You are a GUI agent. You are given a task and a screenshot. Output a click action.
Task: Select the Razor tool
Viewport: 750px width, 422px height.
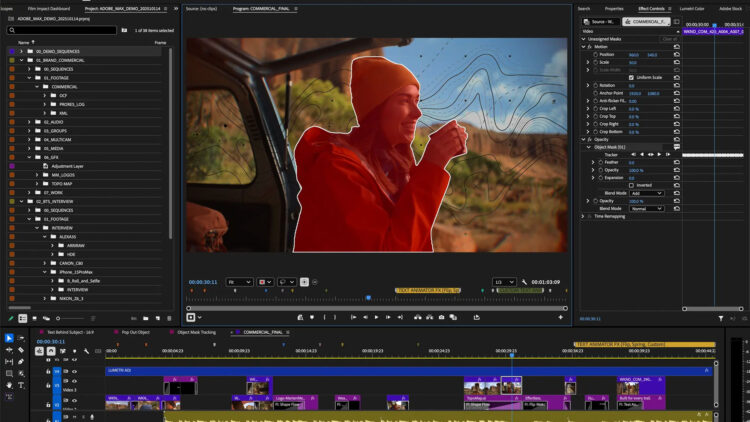pos(21,350)
